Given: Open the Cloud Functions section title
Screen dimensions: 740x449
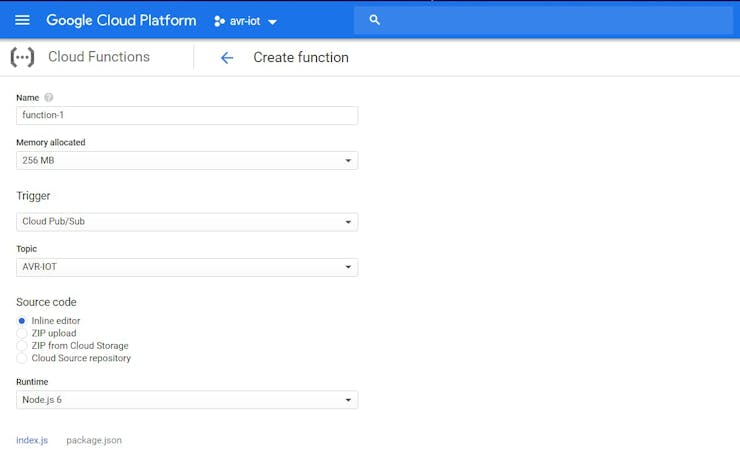Looking at the screenshot, I should (99, 57).
